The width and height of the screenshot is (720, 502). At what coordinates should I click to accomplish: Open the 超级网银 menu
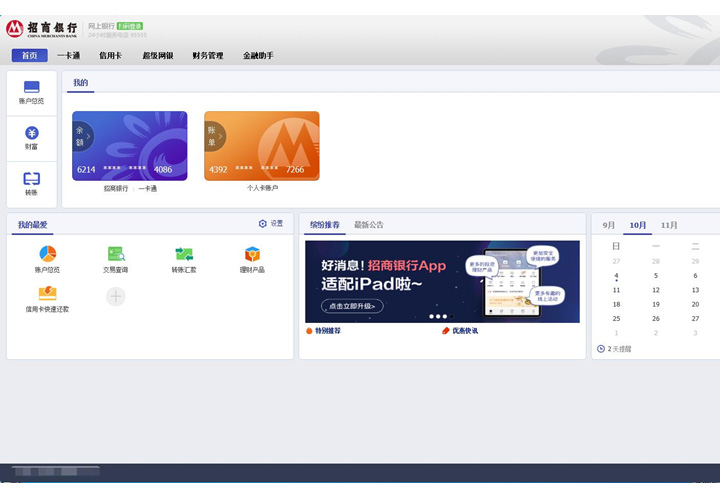[x=158, y=56]
